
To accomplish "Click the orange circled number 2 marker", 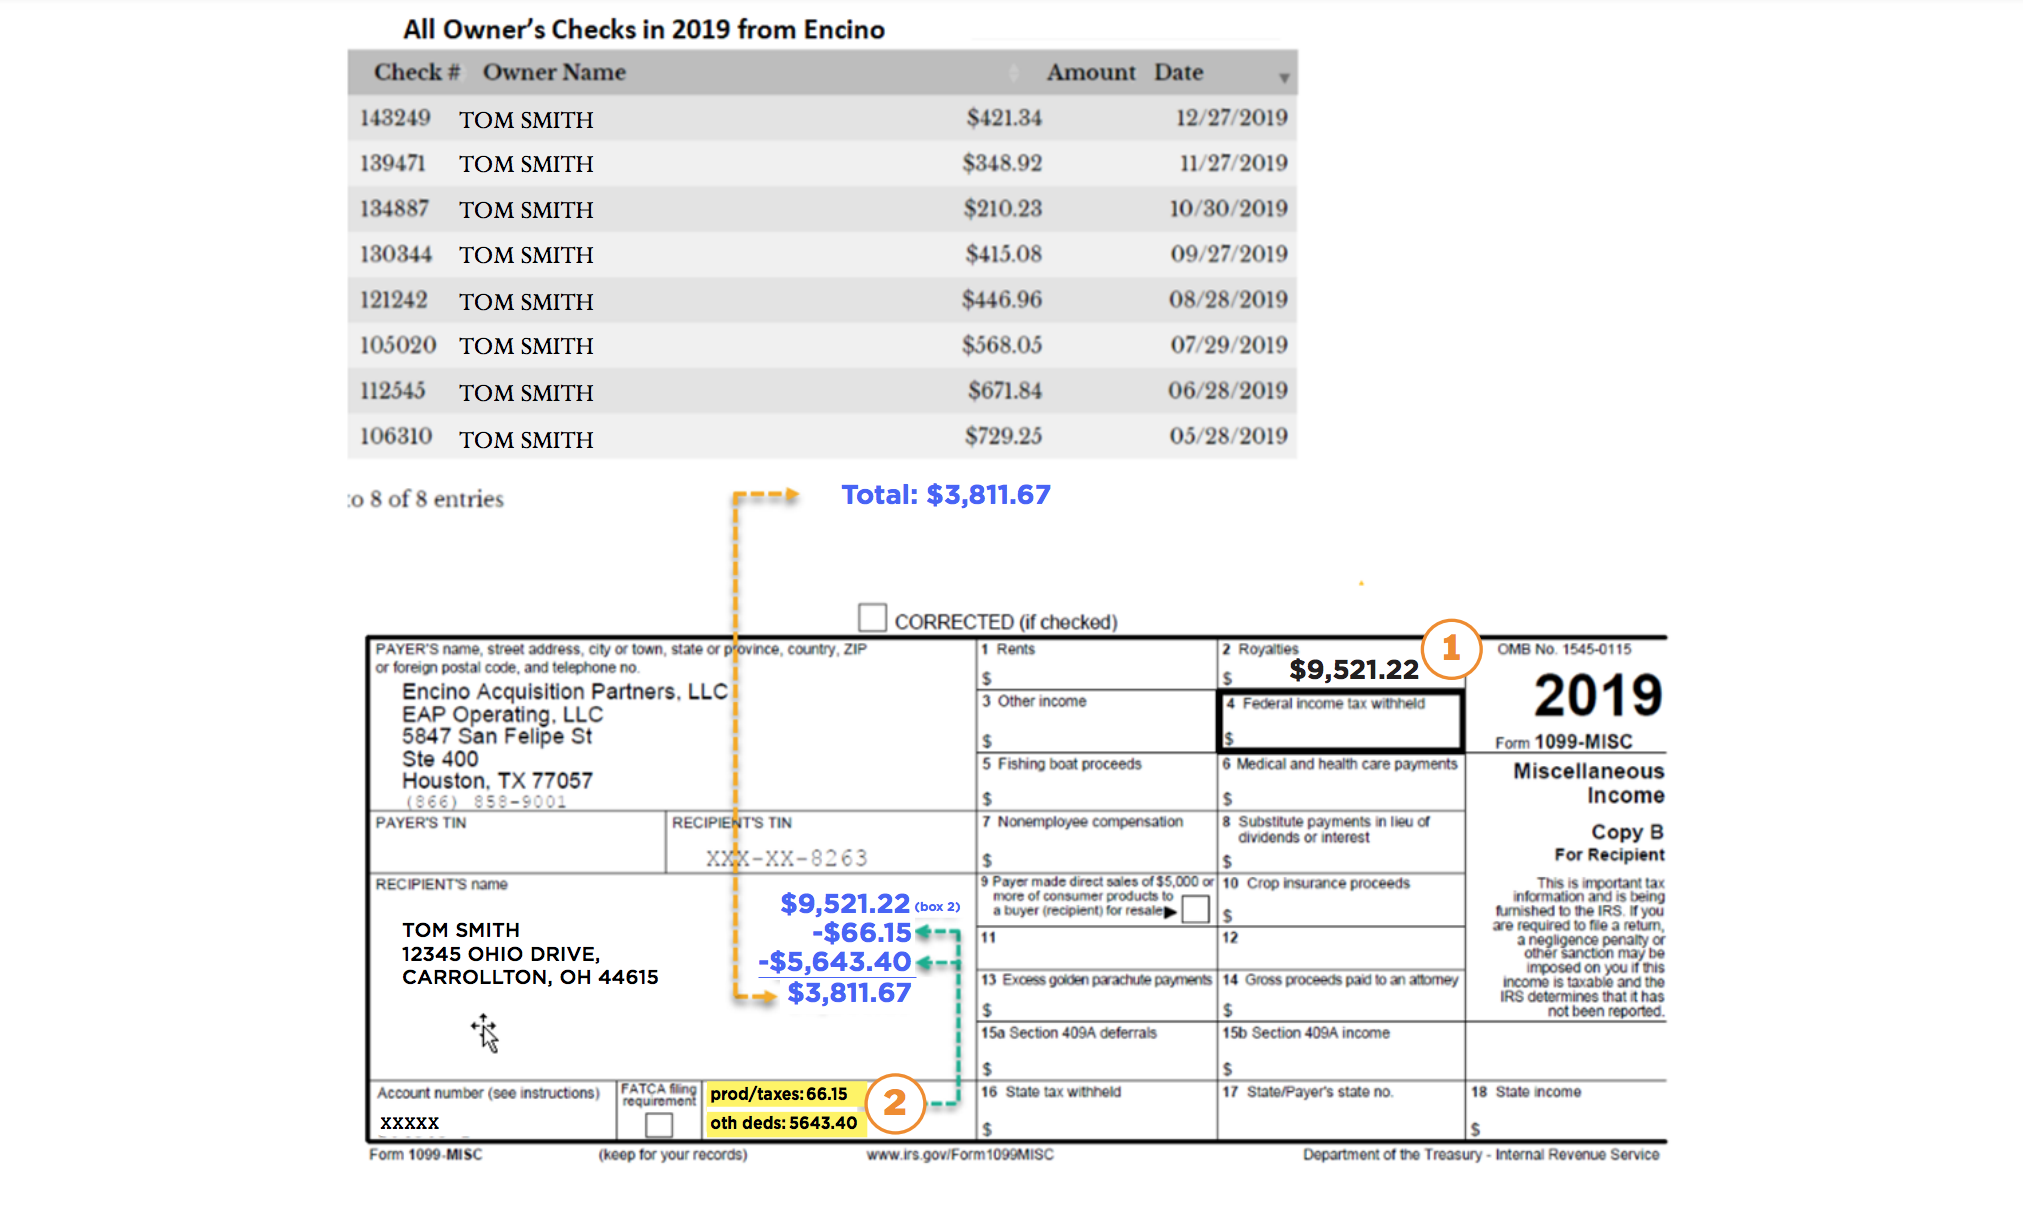I will click(x=894, y=1103).
